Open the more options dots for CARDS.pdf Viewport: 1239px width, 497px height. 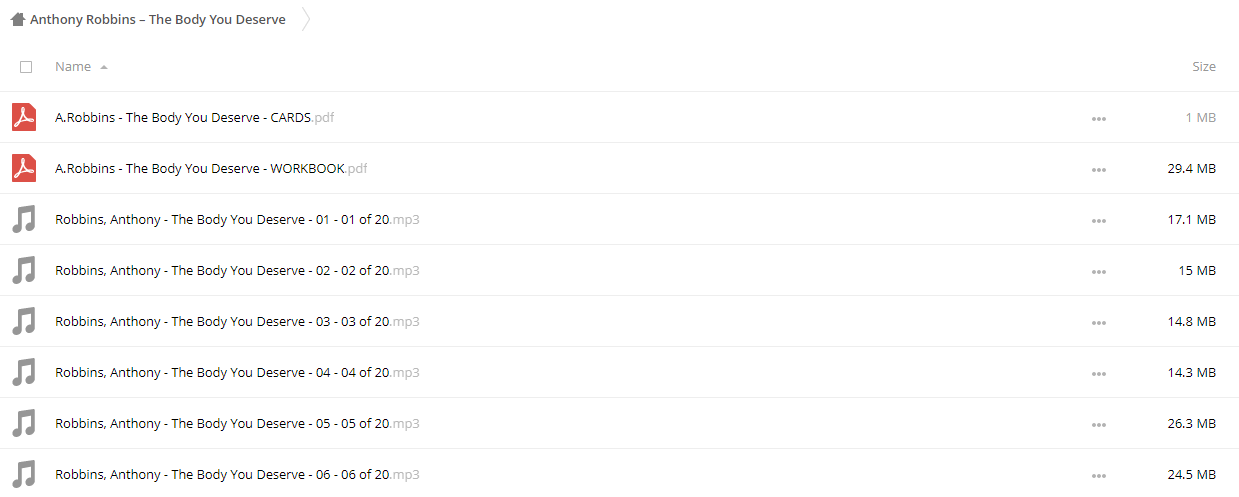tap(1099, 118)
